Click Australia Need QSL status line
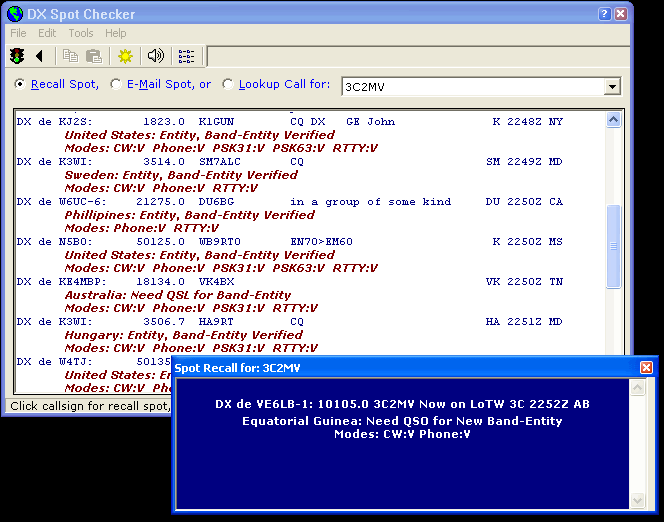664x522 pixels. tap(177, 295)
